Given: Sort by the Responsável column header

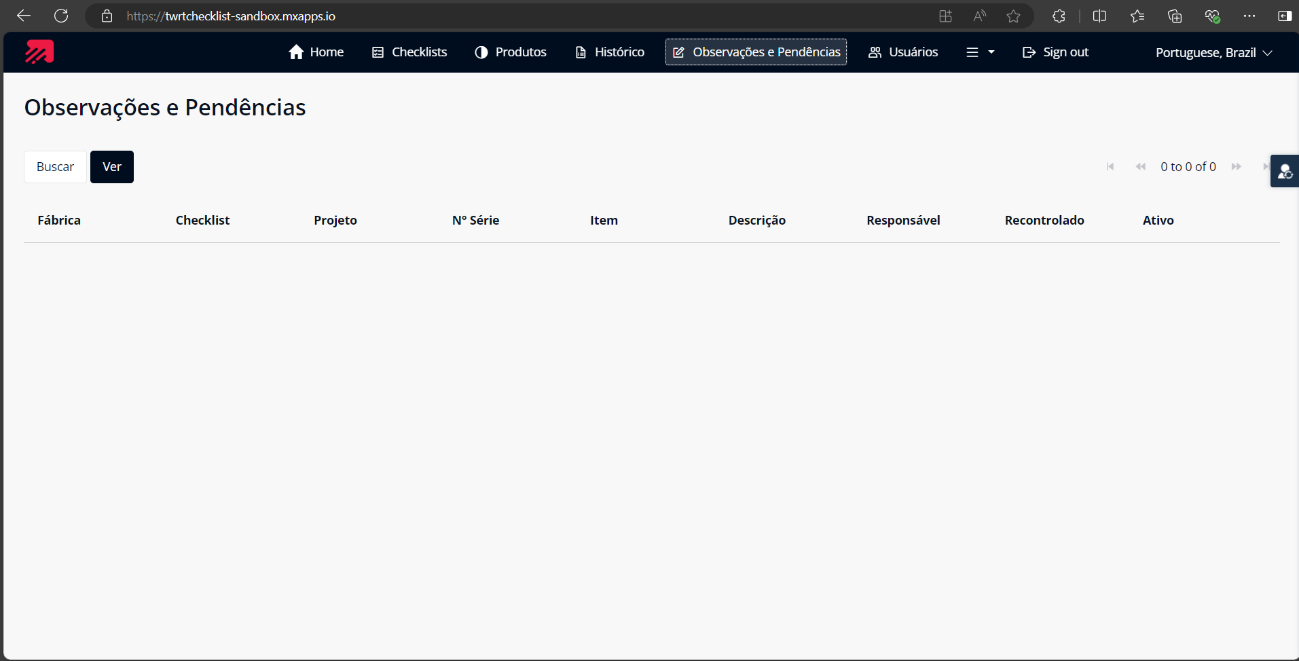Looking at the screenshot, I should 903,220.
